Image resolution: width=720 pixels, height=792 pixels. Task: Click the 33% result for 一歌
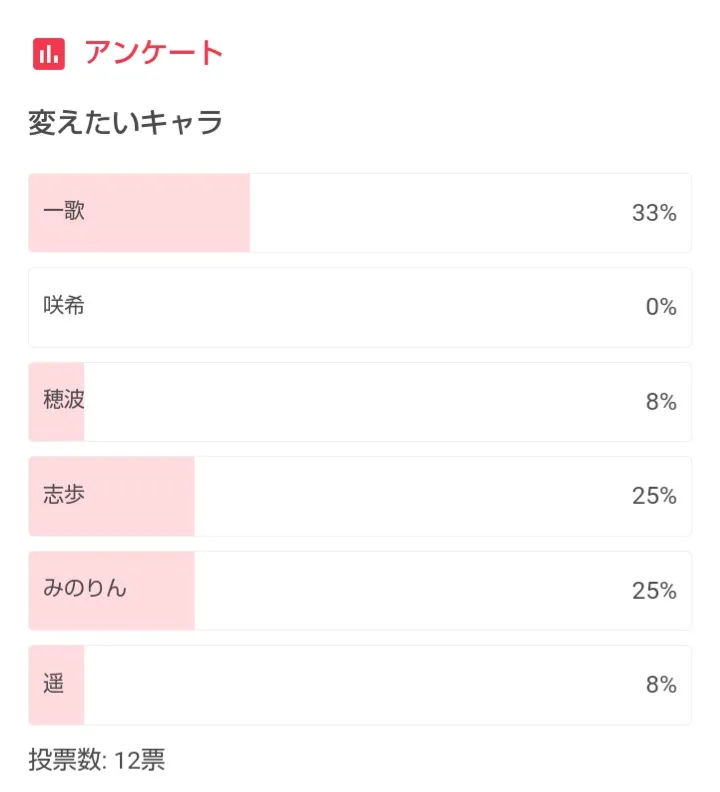tap(654, 213)
